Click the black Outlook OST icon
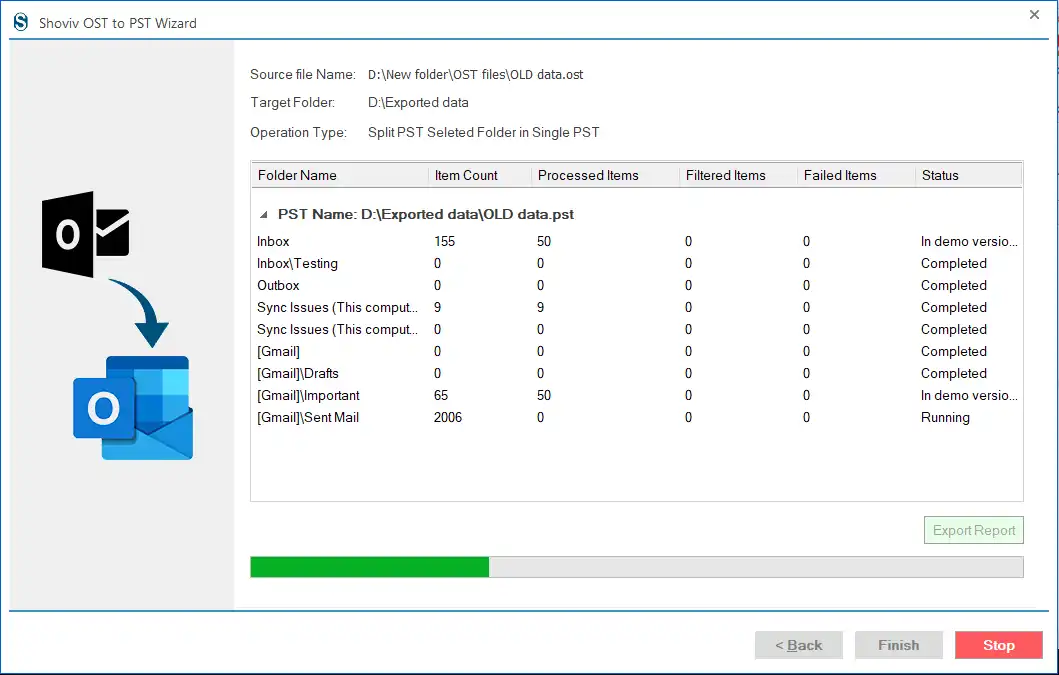 point(86,234)
